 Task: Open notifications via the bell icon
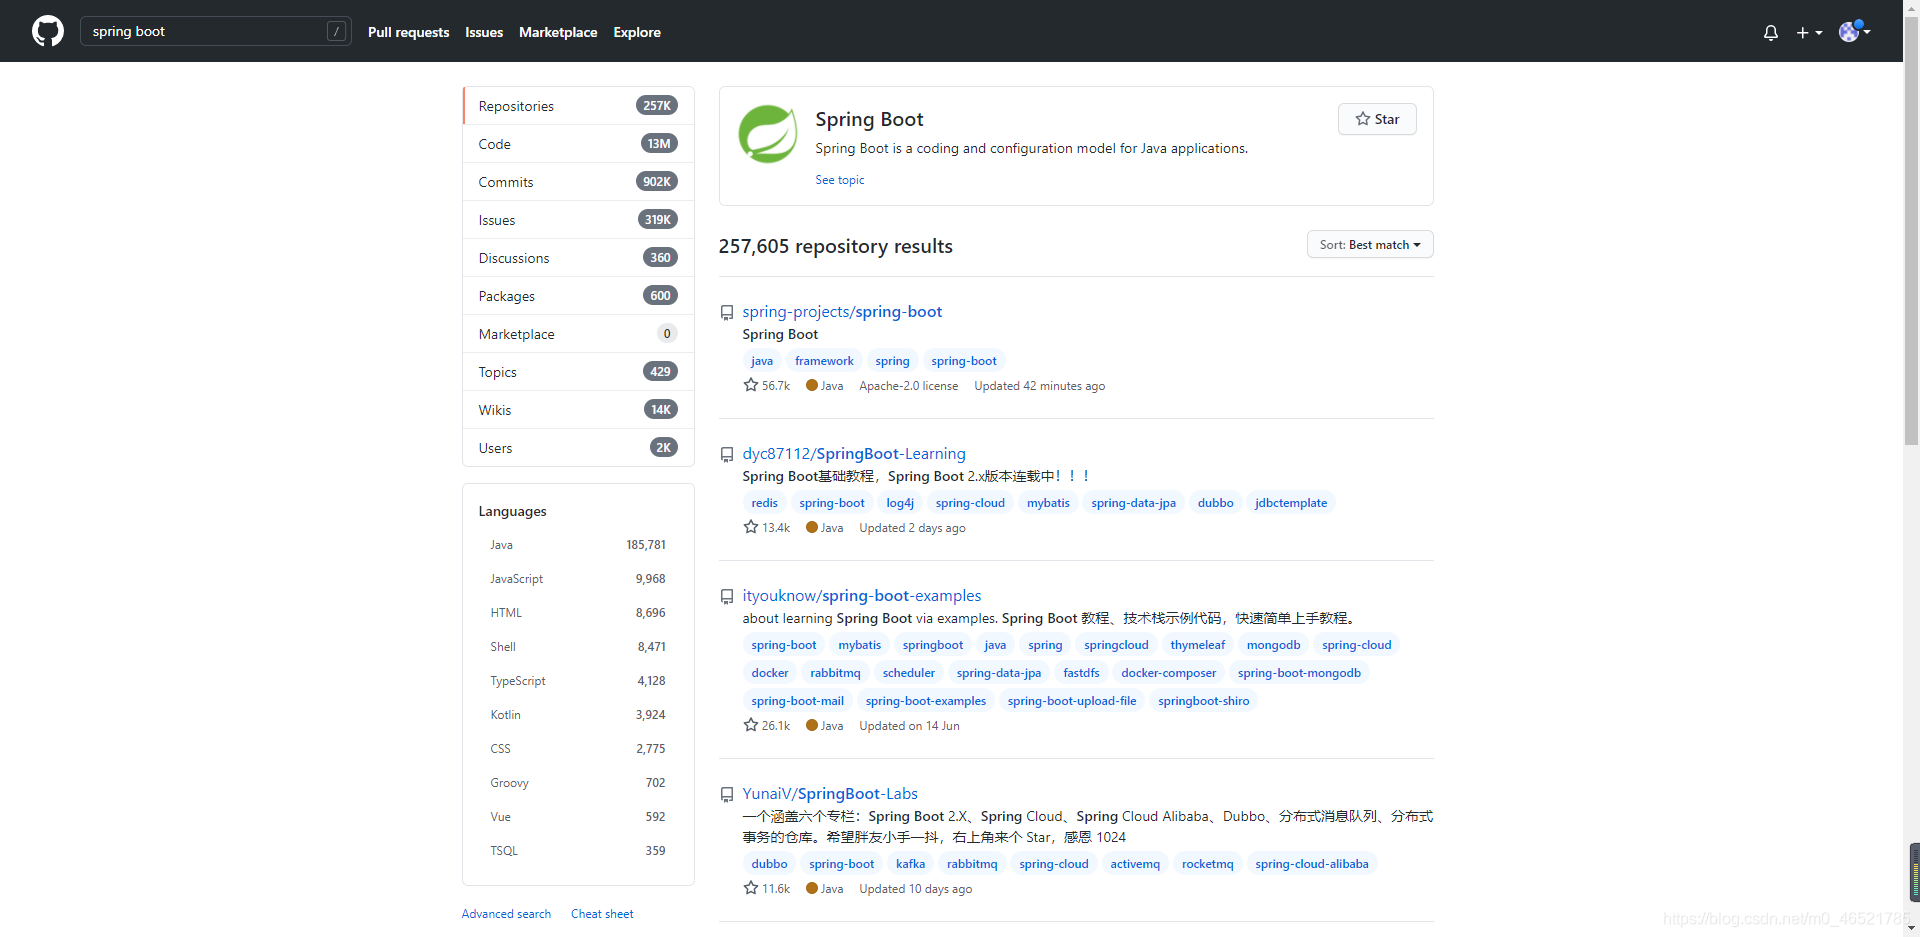point(1770,32)
